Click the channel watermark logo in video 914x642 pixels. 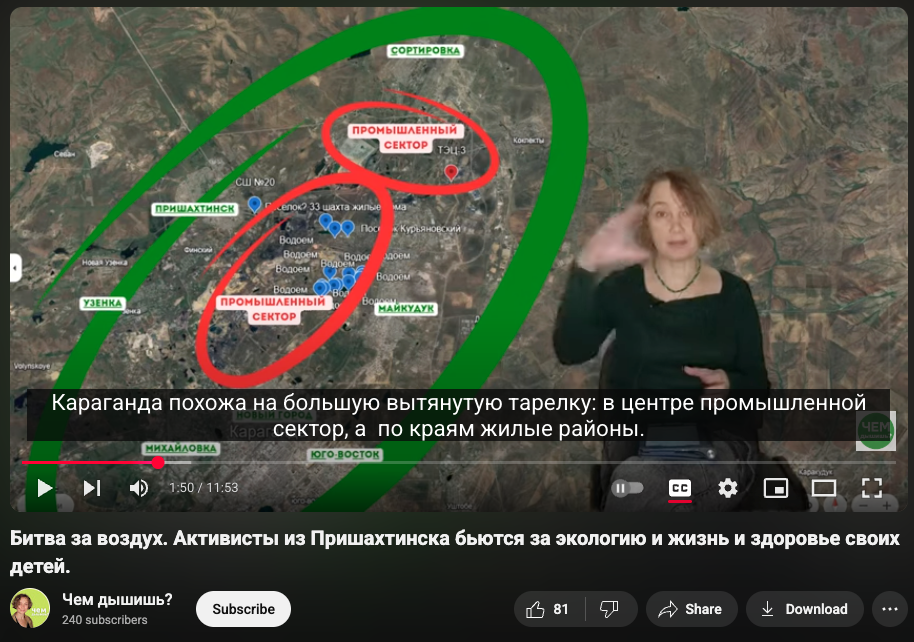[875, 430]
